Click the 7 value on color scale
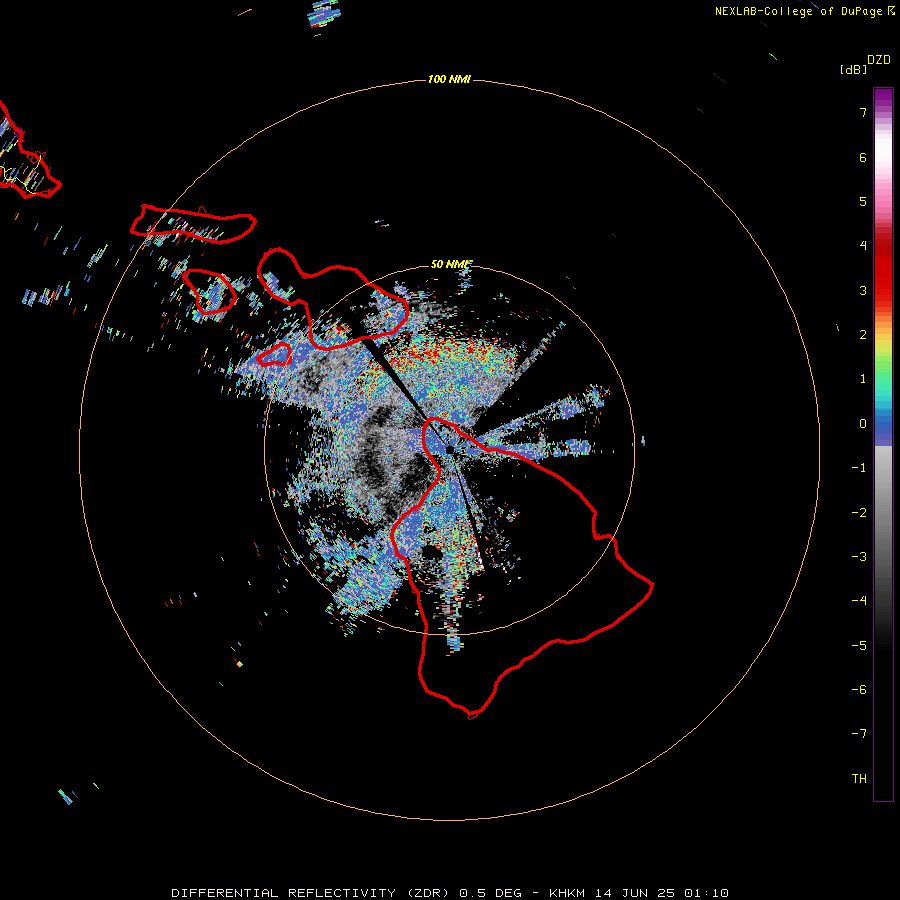The height and width of the screenshot is (900, 900). 863,112
